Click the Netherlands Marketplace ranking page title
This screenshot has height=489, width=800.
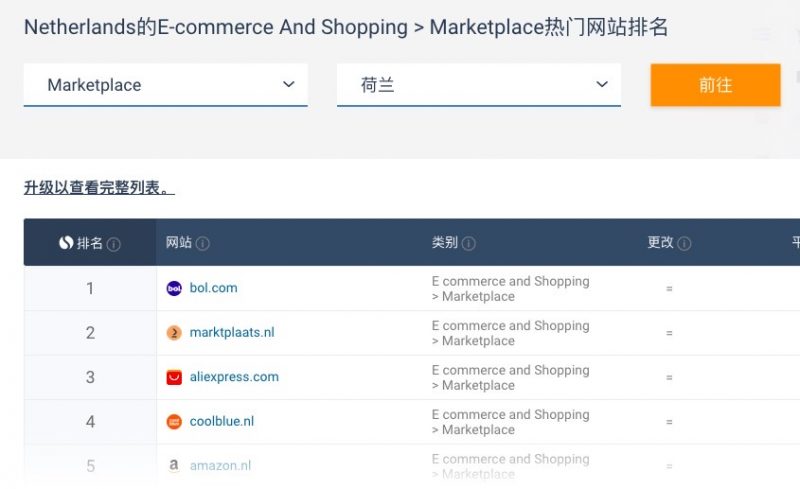tap(346, 27)
